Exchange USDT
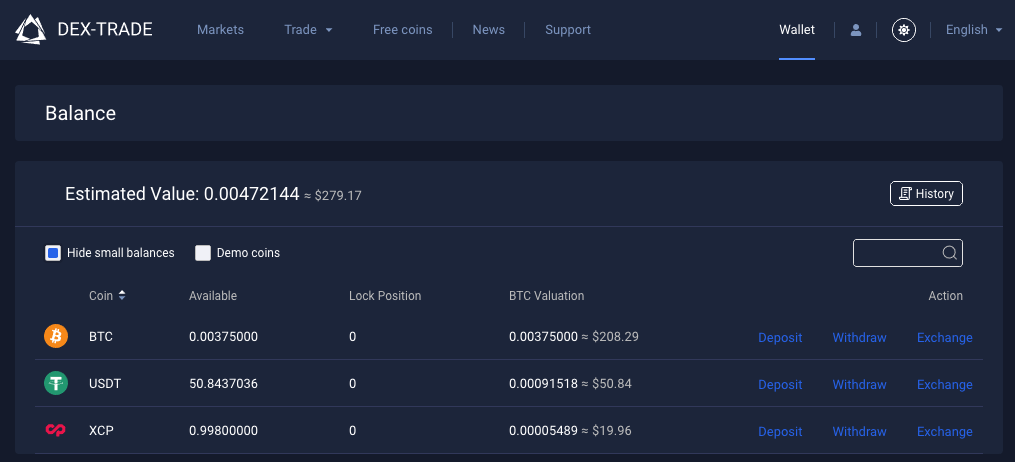The image size is (1015, 462). click(x=944, y=384)
